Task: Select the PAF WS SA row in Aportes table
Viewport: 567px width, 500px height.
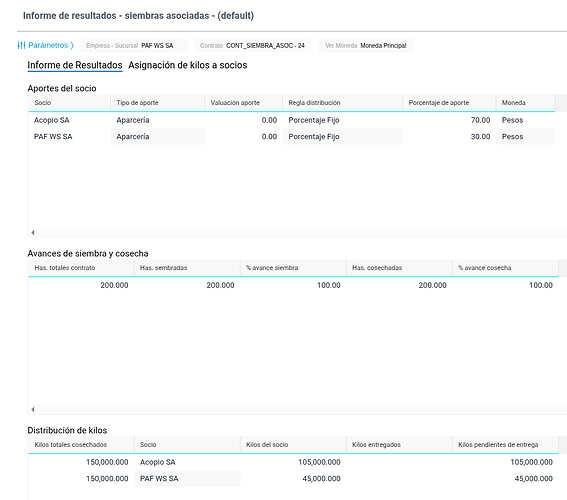Action: pyautogui.click(x=291, y=137)
